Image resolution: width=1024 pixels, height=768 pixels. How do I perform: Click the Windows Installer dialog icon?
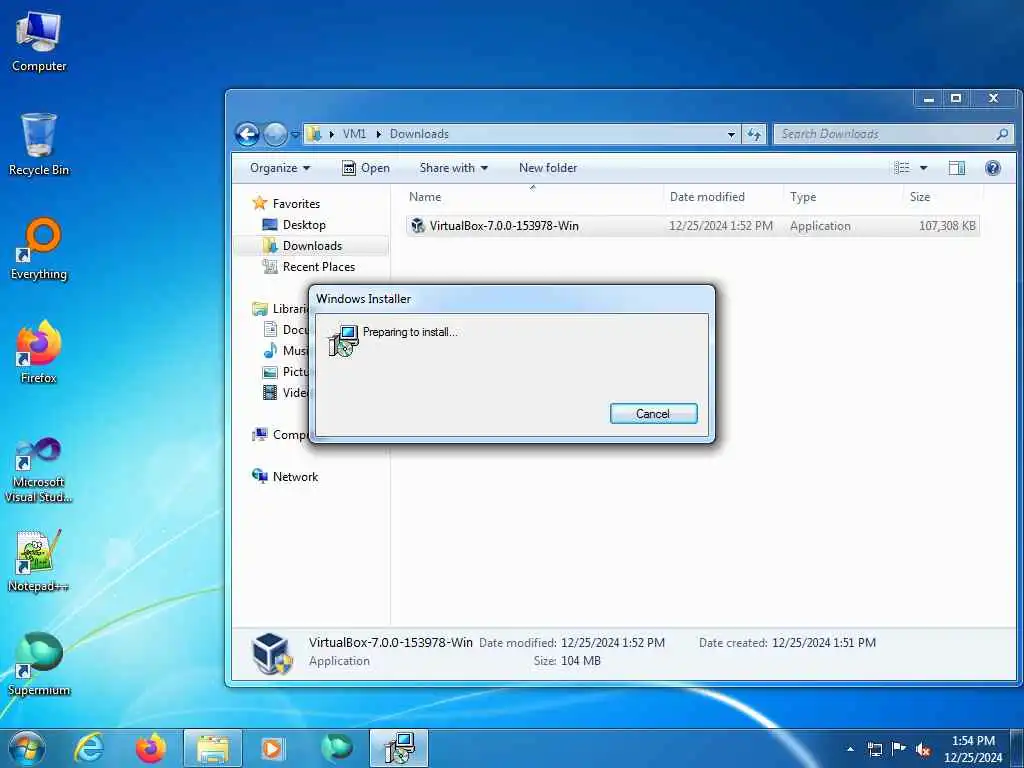[x=344, y=340]
